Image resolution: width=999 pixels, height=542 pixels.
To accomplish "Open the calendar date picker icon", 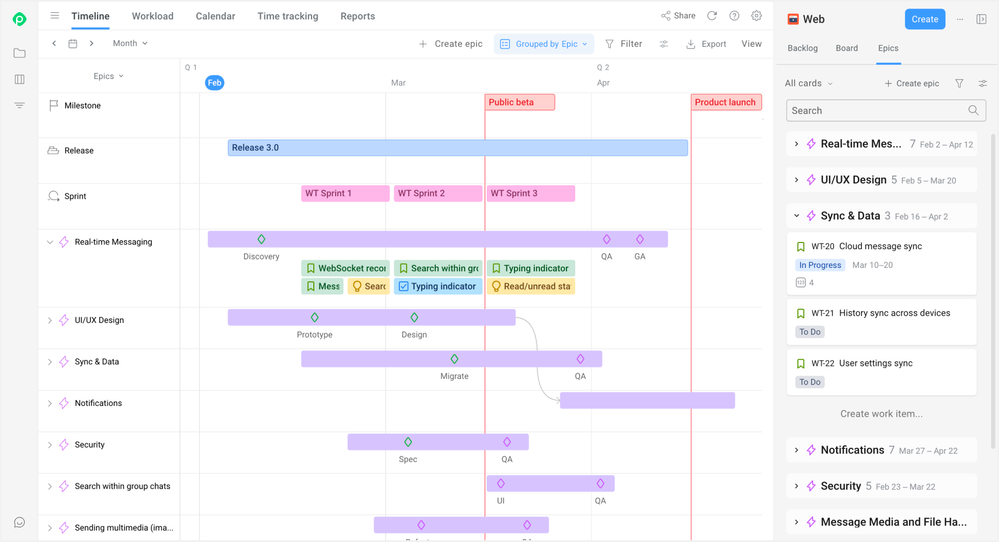I will [73, 43].
